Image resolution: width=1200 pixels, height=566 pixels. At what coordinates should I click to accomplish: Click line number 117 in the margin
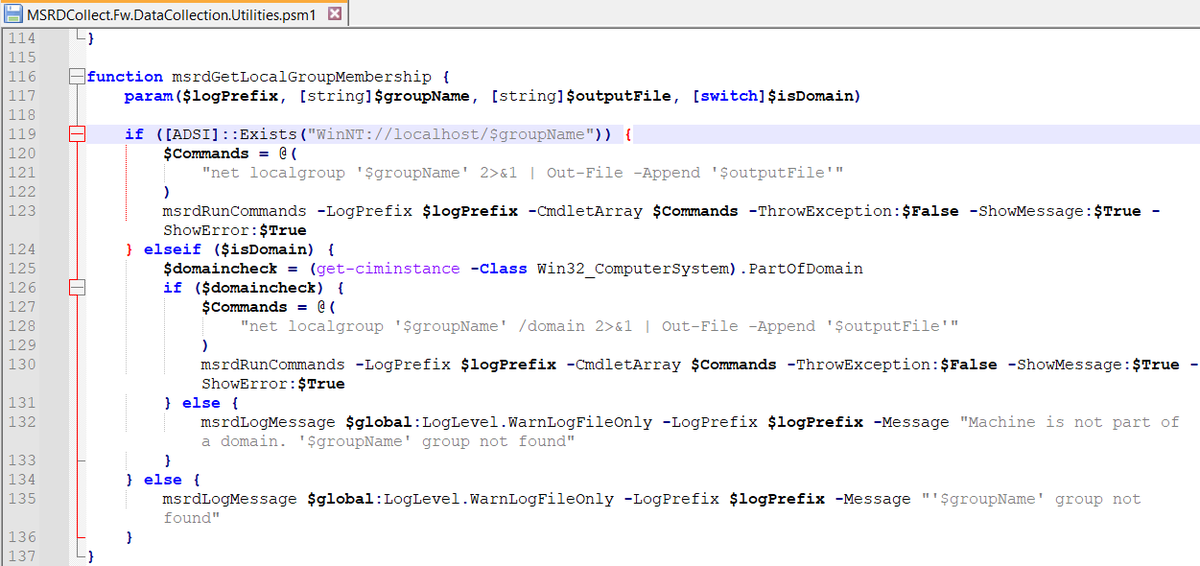coord(22,96)
